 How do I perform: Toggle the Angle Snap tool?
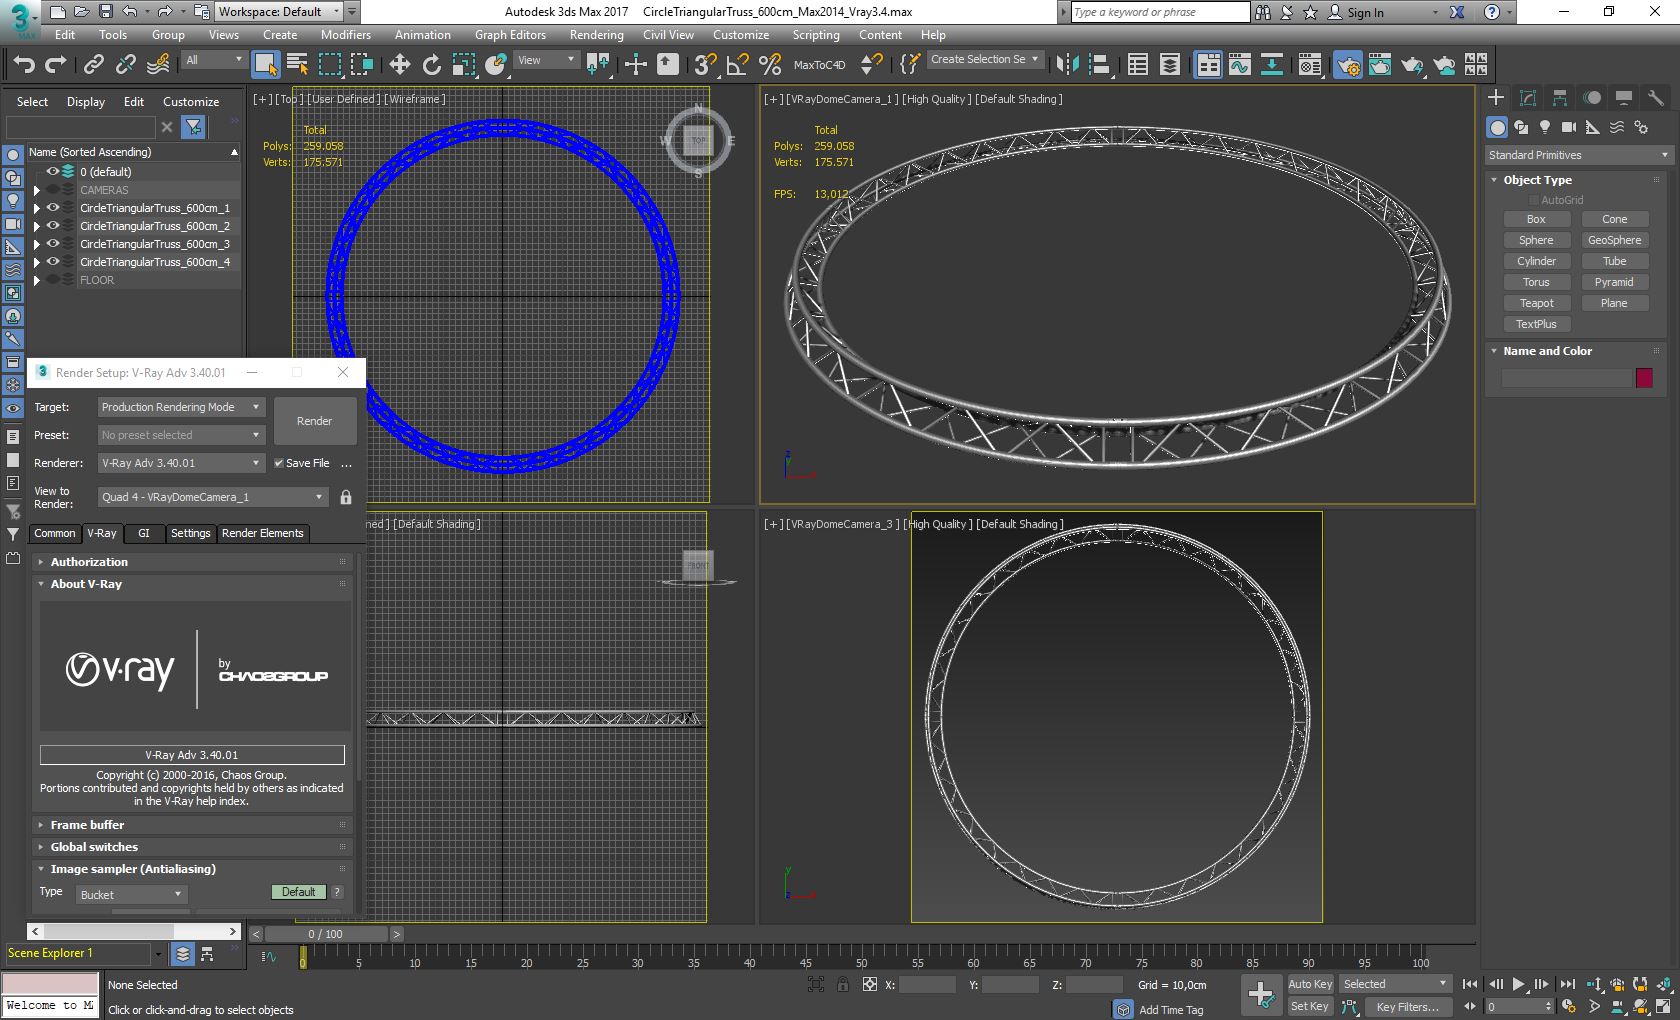737,65
